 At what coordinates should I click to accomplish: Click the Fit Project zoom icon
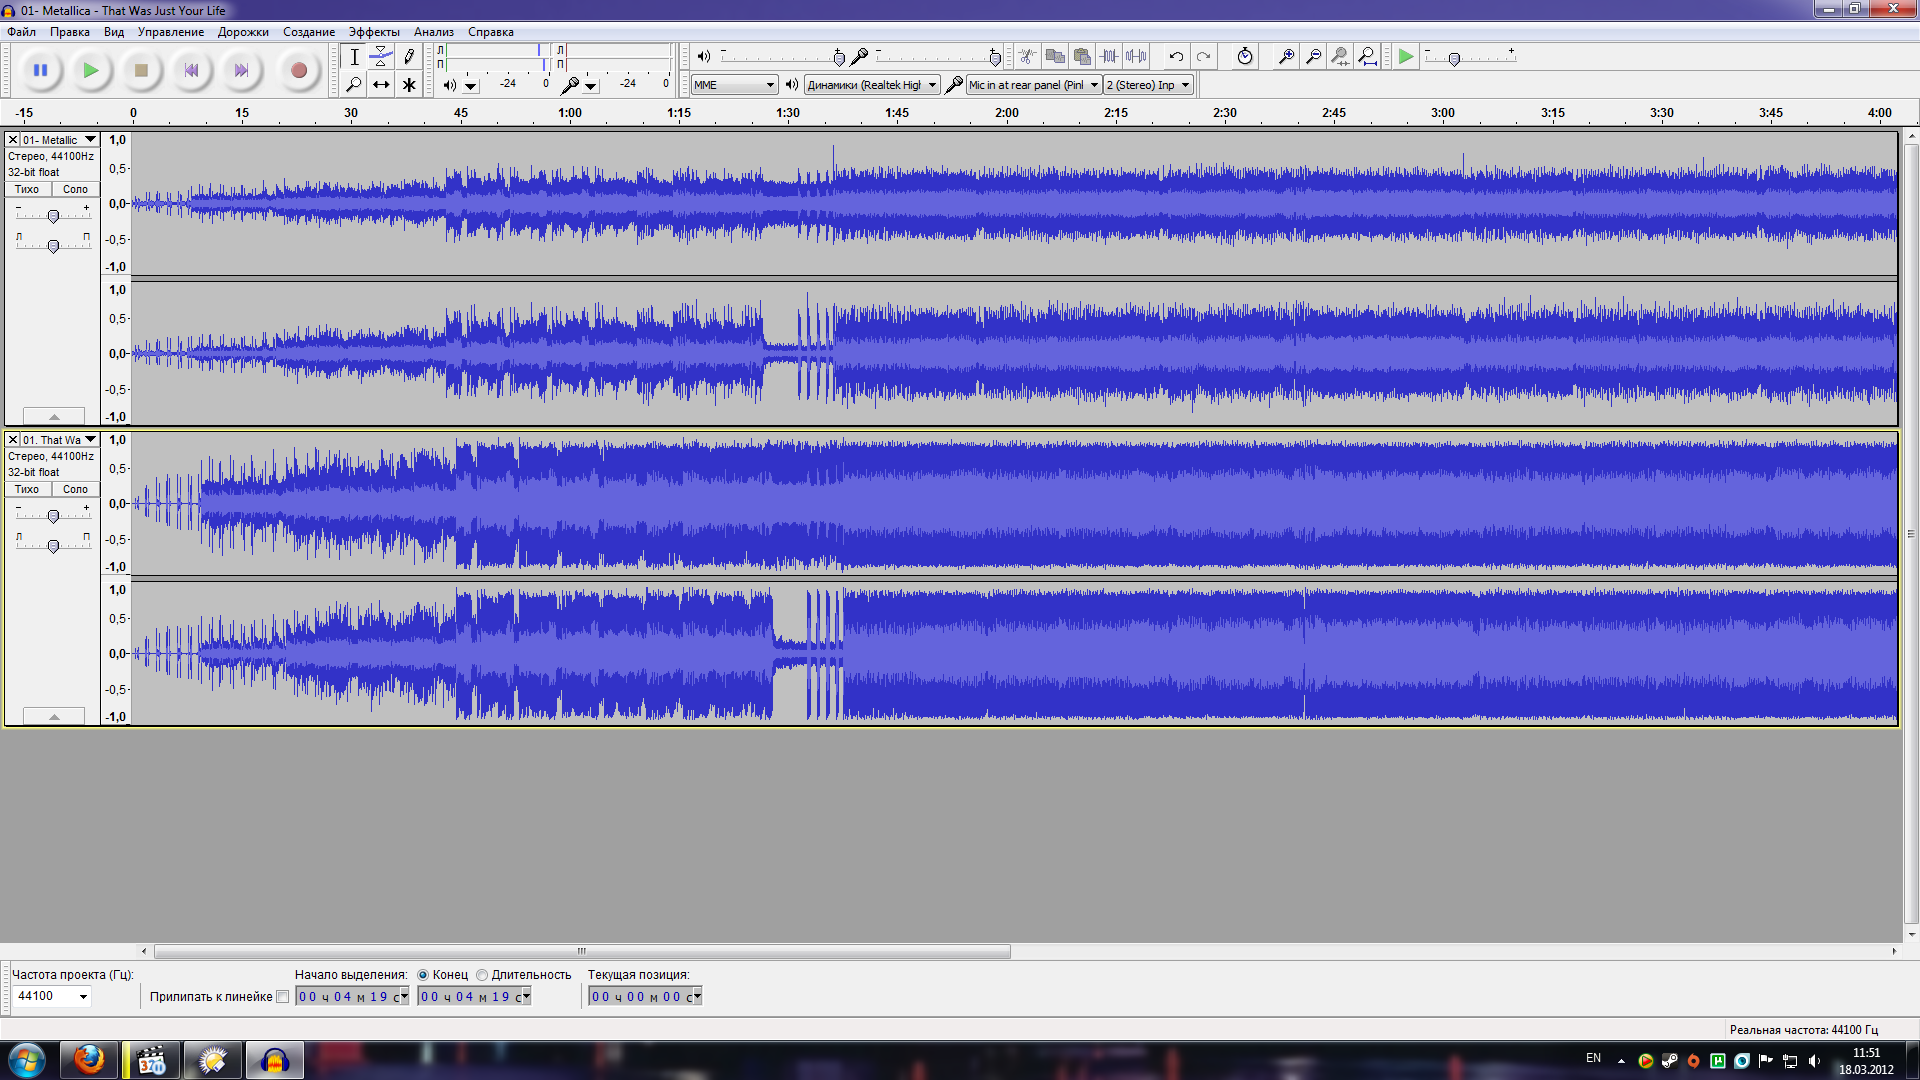pos(1367,57)
